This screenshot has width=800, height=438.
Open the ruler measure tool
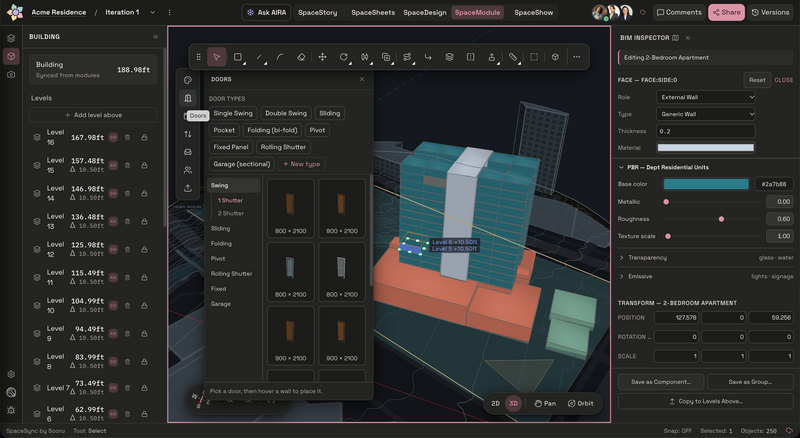(x=513, y=57)
